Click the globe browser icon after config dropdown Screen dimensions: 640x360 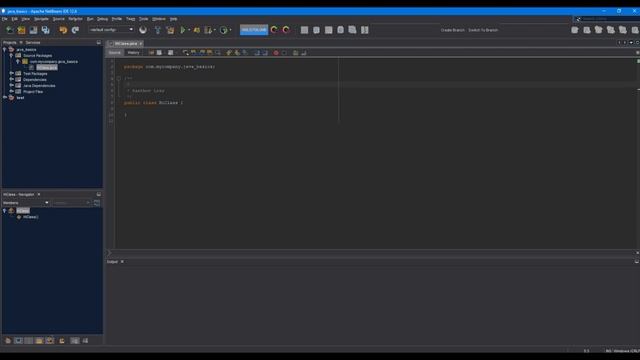tap(143, 30)
